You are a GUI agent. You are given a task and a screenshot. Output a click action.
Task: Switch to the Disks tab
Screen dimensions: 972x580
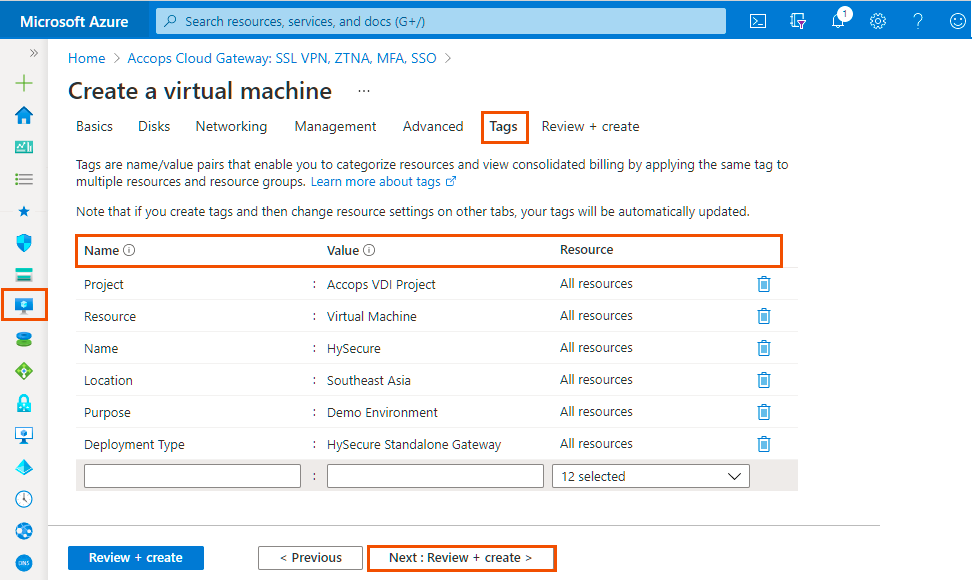tap(154, 126)
